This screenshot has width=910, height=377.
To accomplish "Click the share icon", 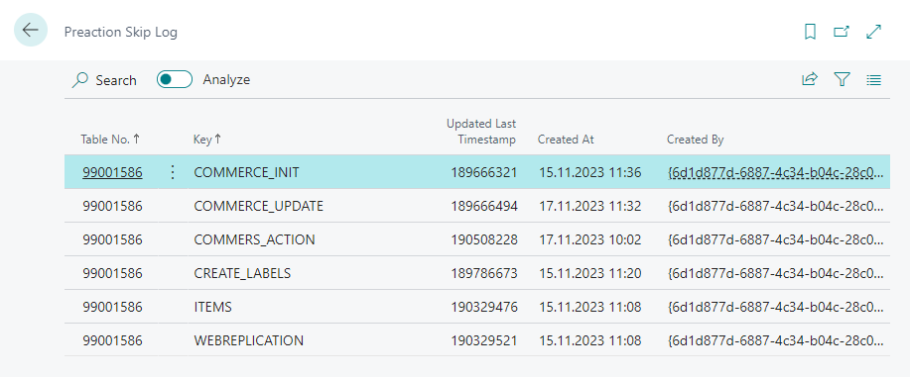I will click(x=810, y=79).
